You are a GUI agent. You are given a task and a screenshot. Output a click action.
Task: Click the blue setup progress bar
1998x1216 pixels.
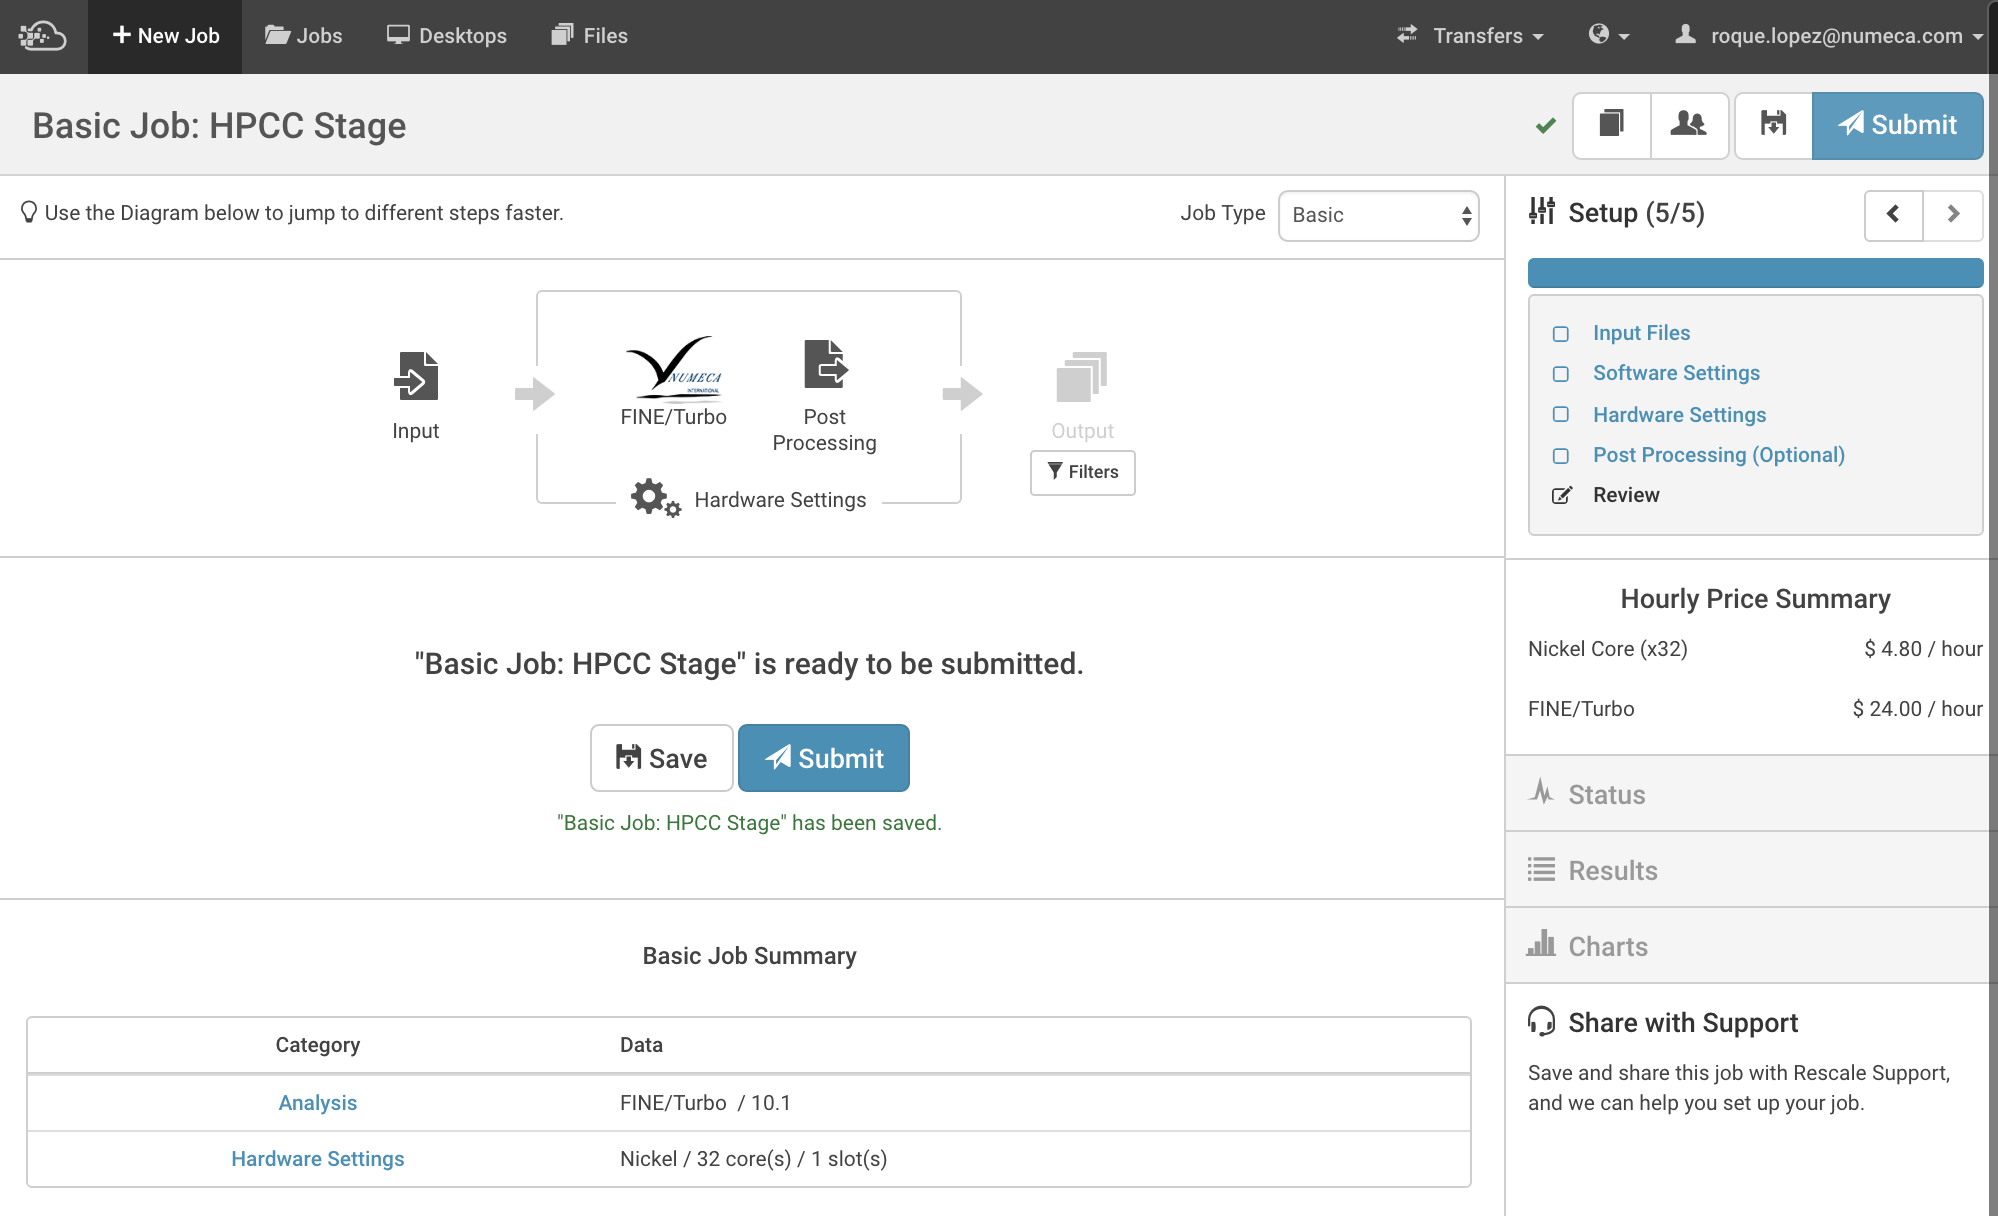1755,273
